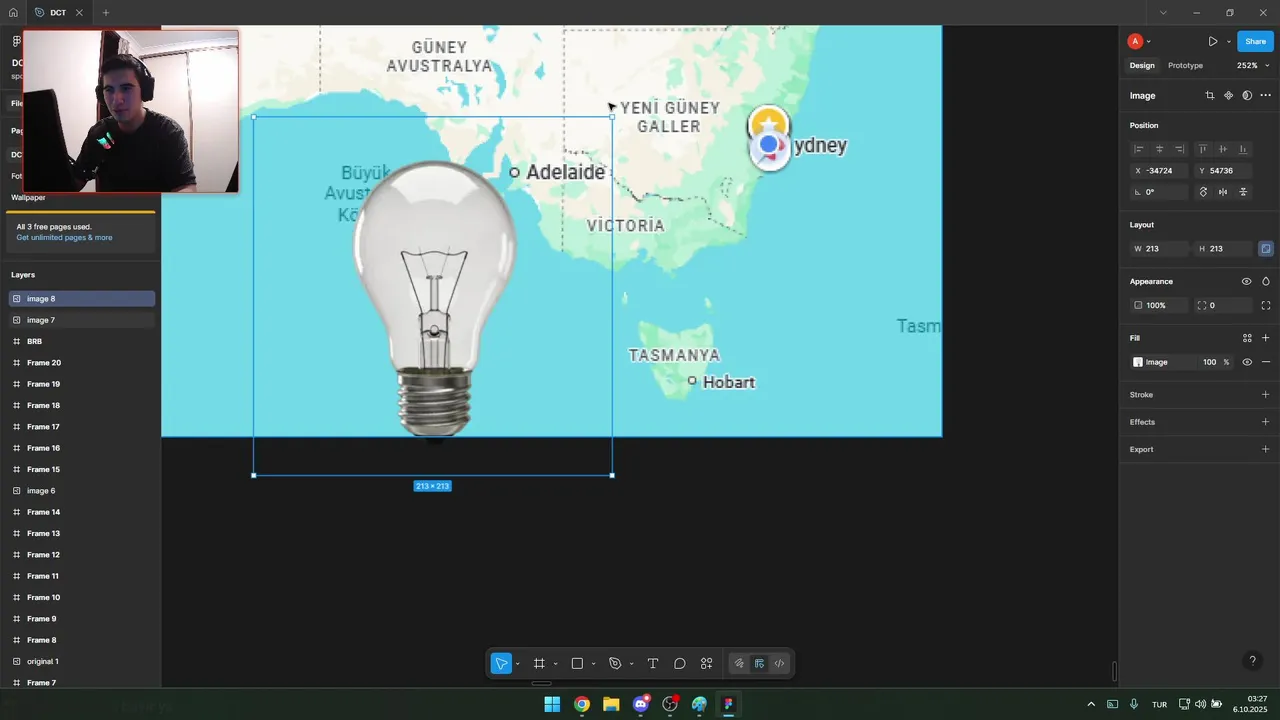Align selection to the top

[x=1203, y=149]
